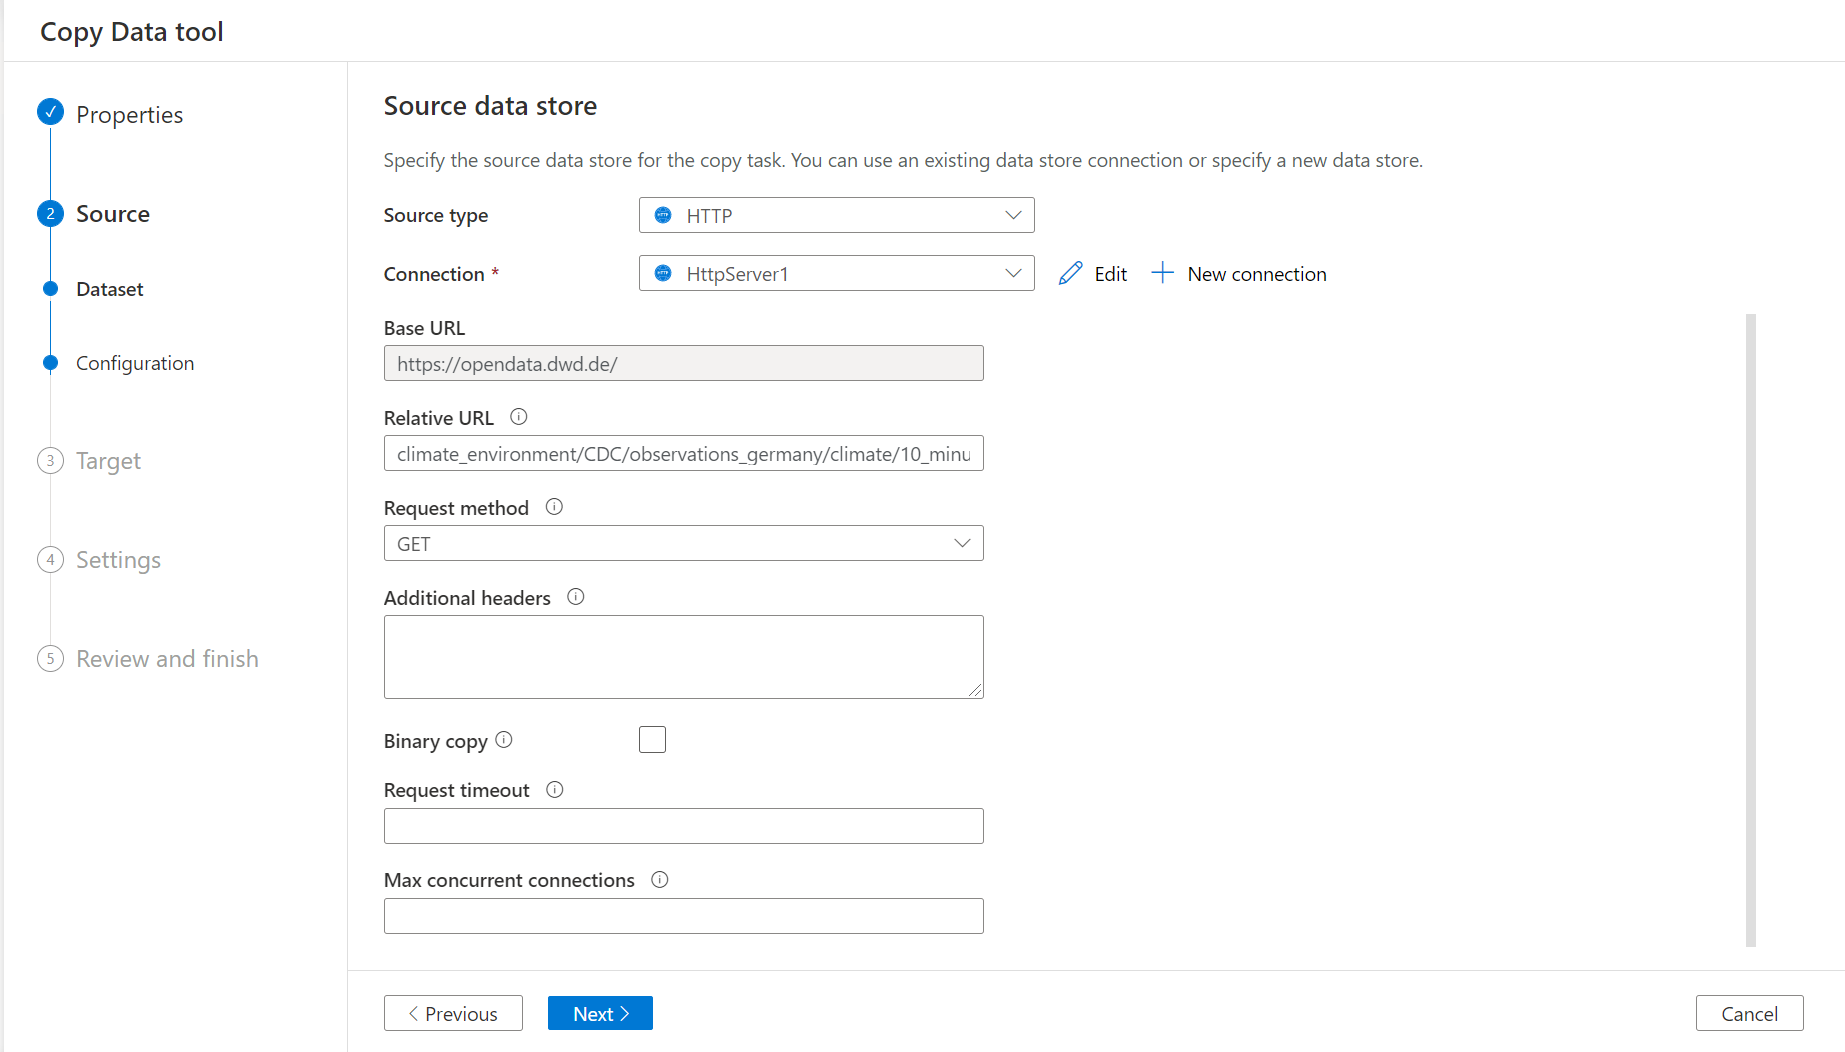Go to the Properties step

pyautogui.click(x=129, y=114)
